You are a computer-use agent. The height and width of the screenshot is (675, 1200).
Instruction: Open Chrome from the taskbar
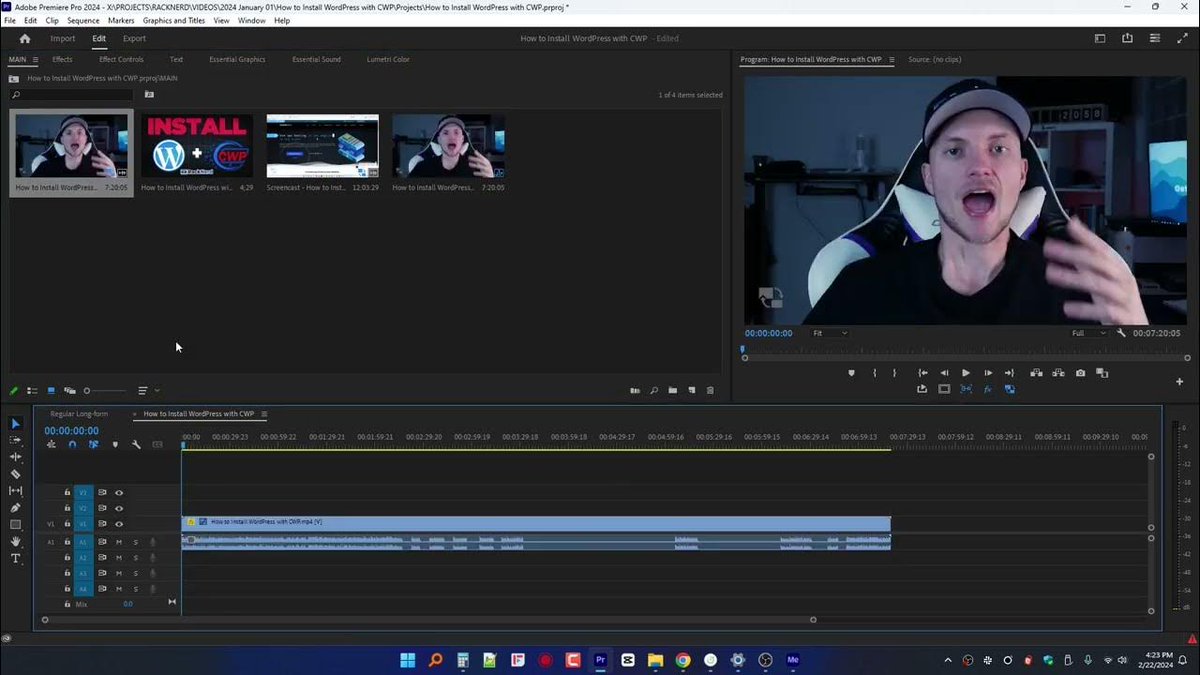pos(683,660)
